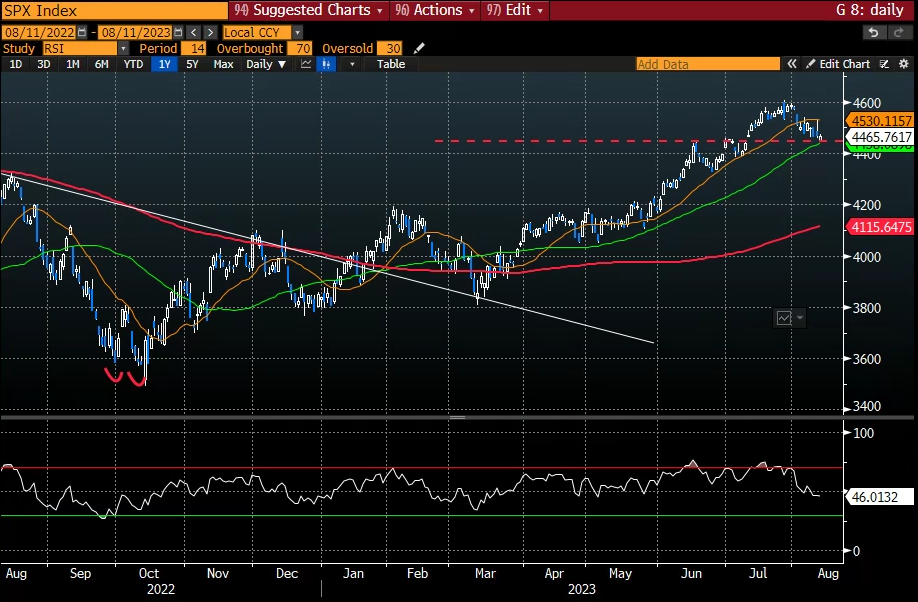Click the 46.0132 RSI value label
Viewport: 918px width, 602px height.
pyautogui.click(x=880, y=497)
